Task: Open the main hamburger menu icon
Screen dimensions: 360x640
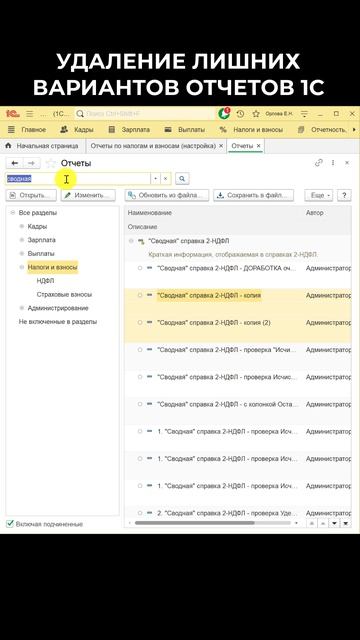Action: (29, 114)
